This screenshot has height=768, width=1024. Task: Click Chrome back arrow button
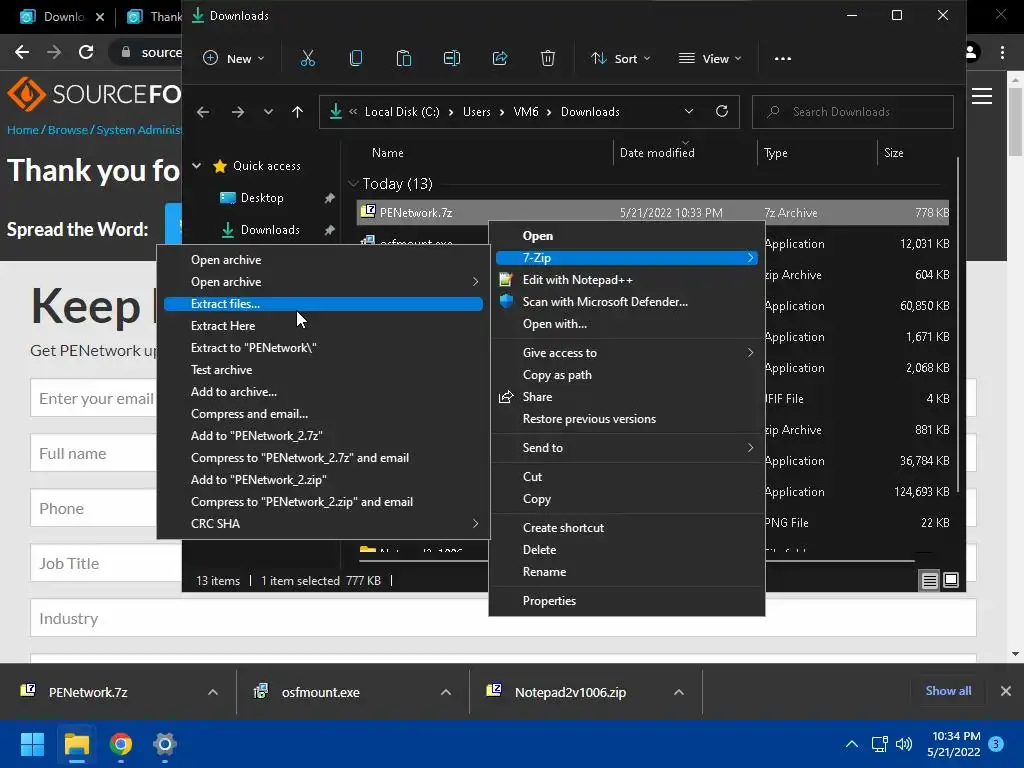(x=22, y=52)
